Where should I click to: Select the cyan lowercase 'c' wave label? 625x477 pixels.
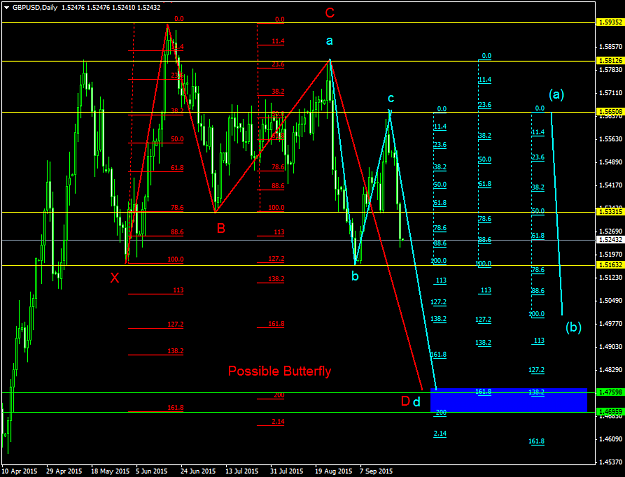pos(391,98)
